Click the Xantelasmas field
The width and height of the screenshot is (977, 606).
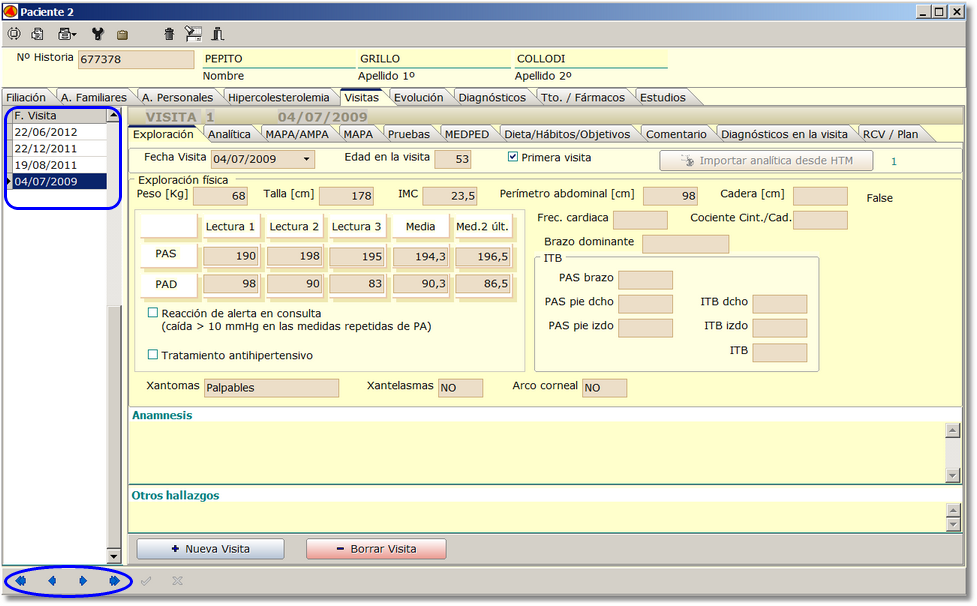coord(460,388)
